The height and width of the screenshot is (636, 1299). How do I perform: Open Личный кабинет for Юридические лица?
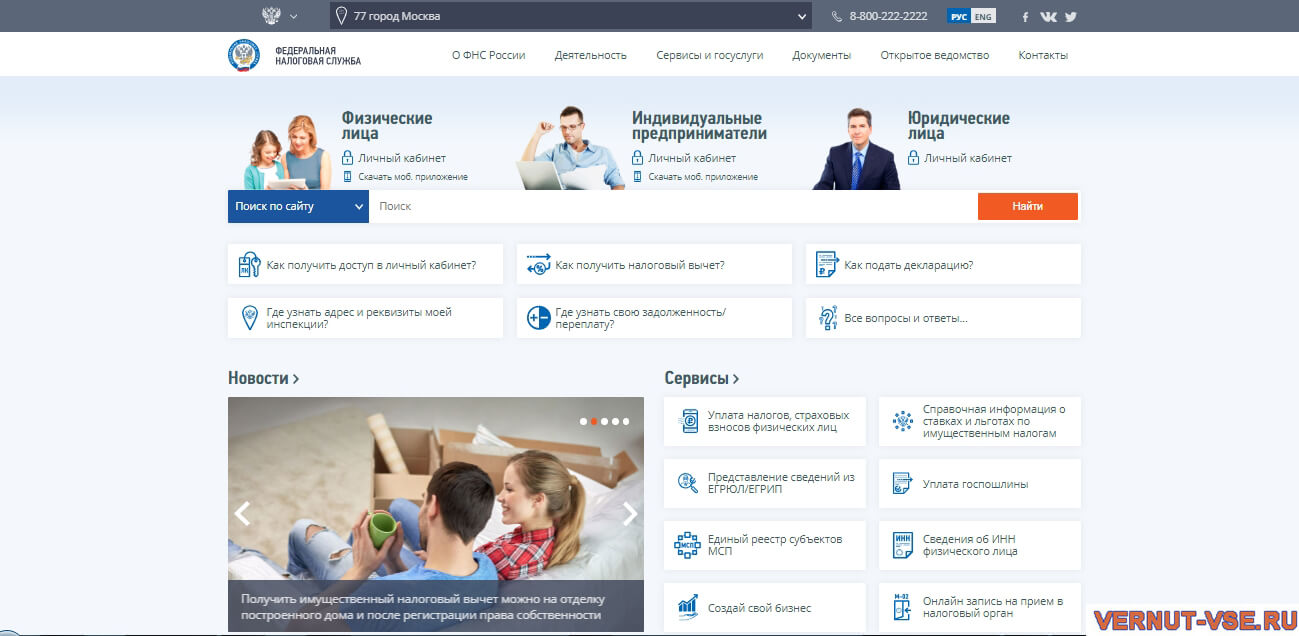coord(968,158)
